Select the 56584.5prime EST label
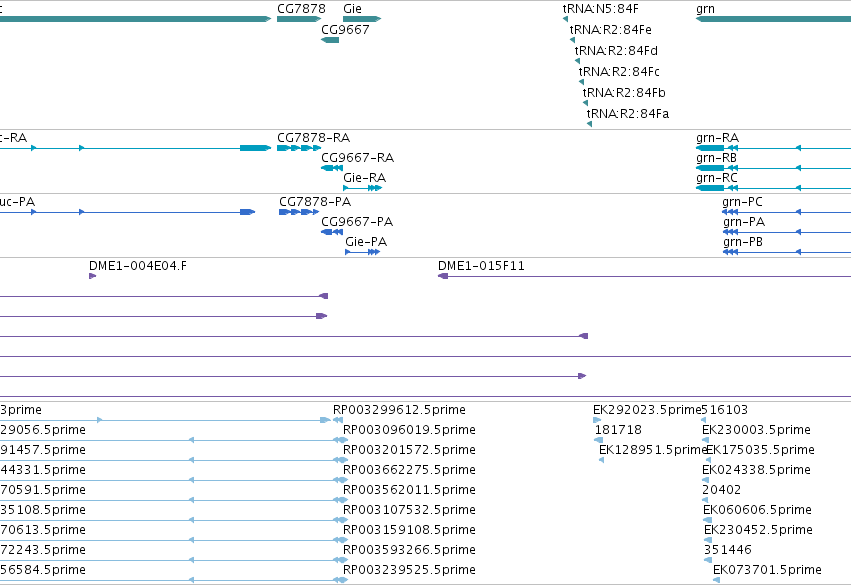The height and width of the screenshot is (585, 851). pos(43,570)
